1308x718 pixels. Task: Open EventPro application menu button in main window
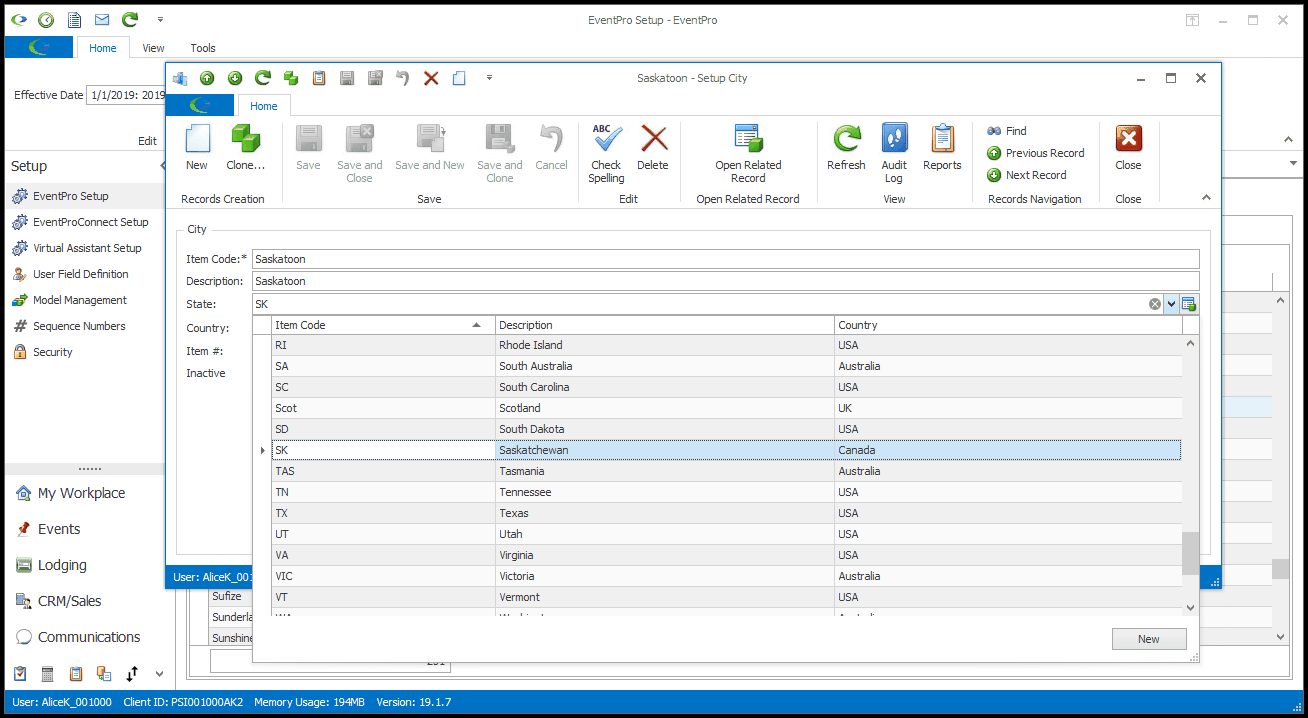point(39,47)
